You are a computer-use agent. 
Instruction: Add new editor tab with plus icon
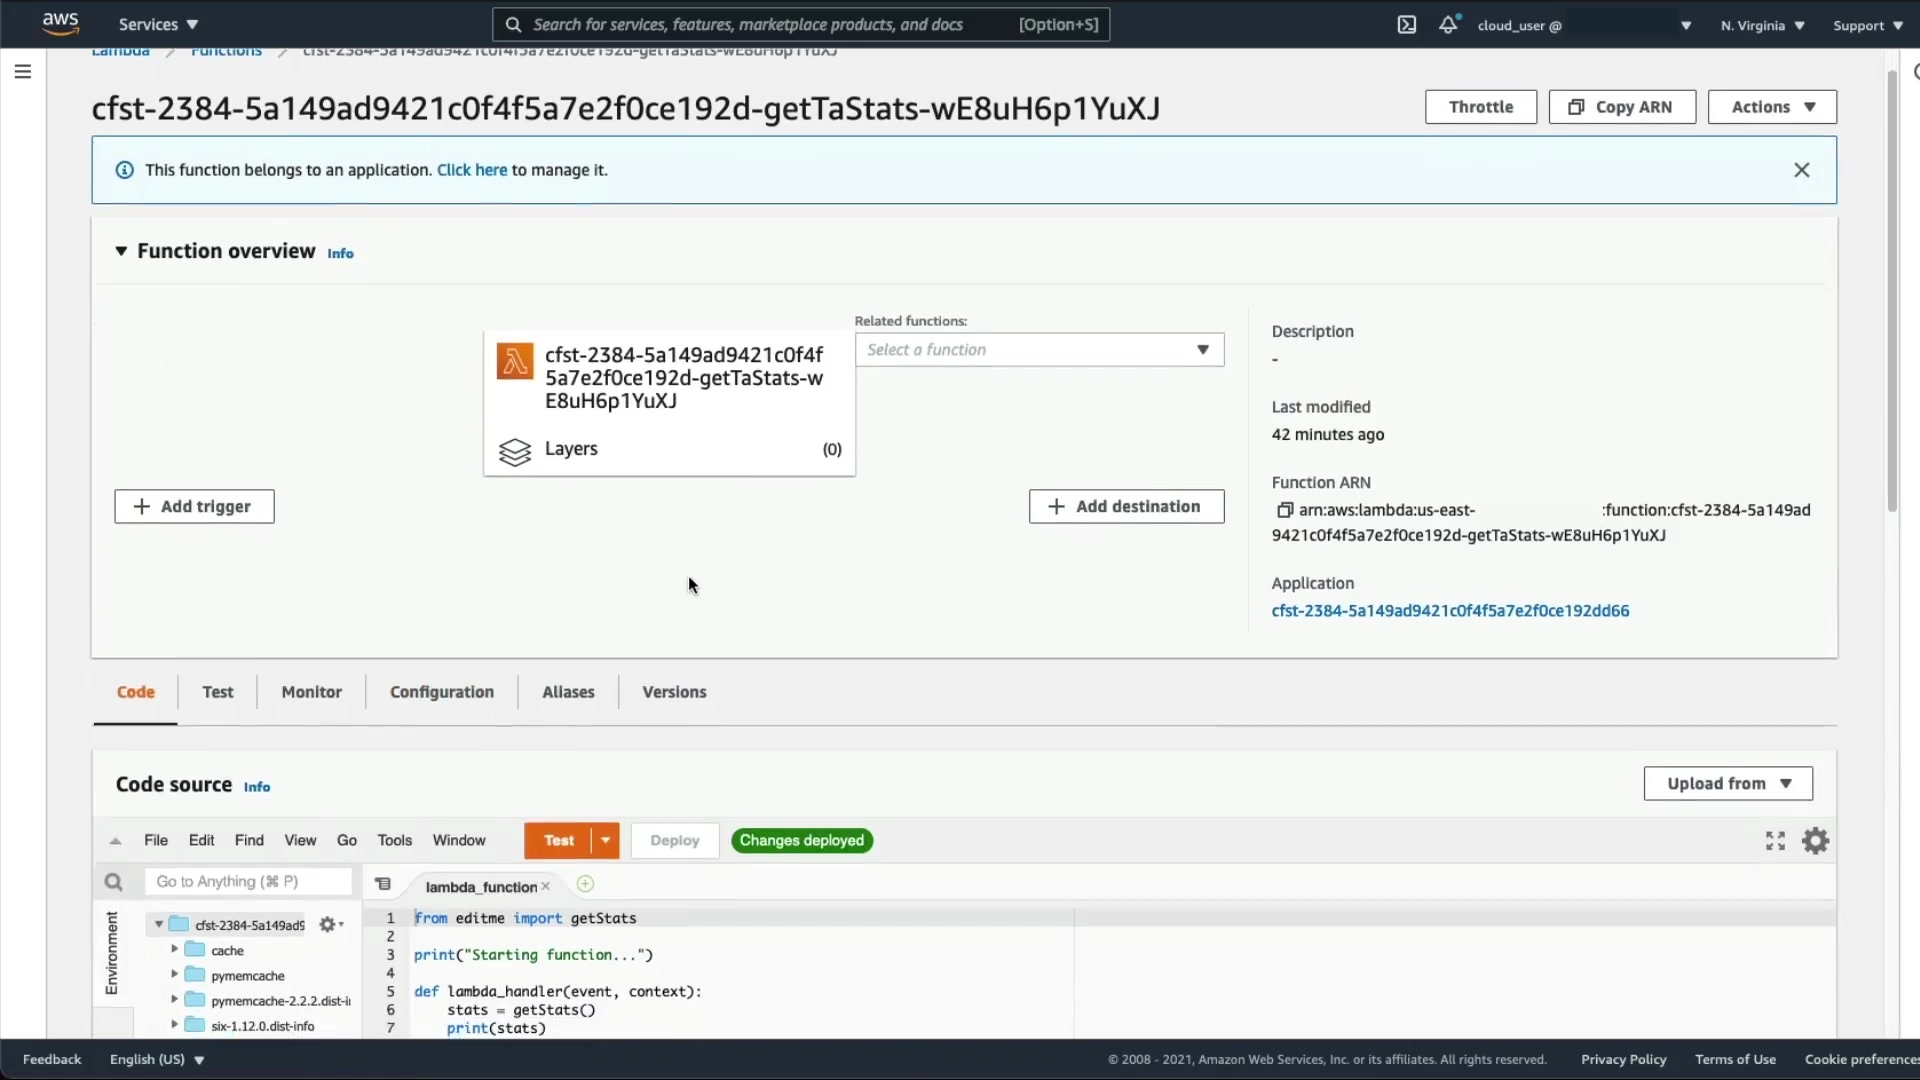click(586, 884)
